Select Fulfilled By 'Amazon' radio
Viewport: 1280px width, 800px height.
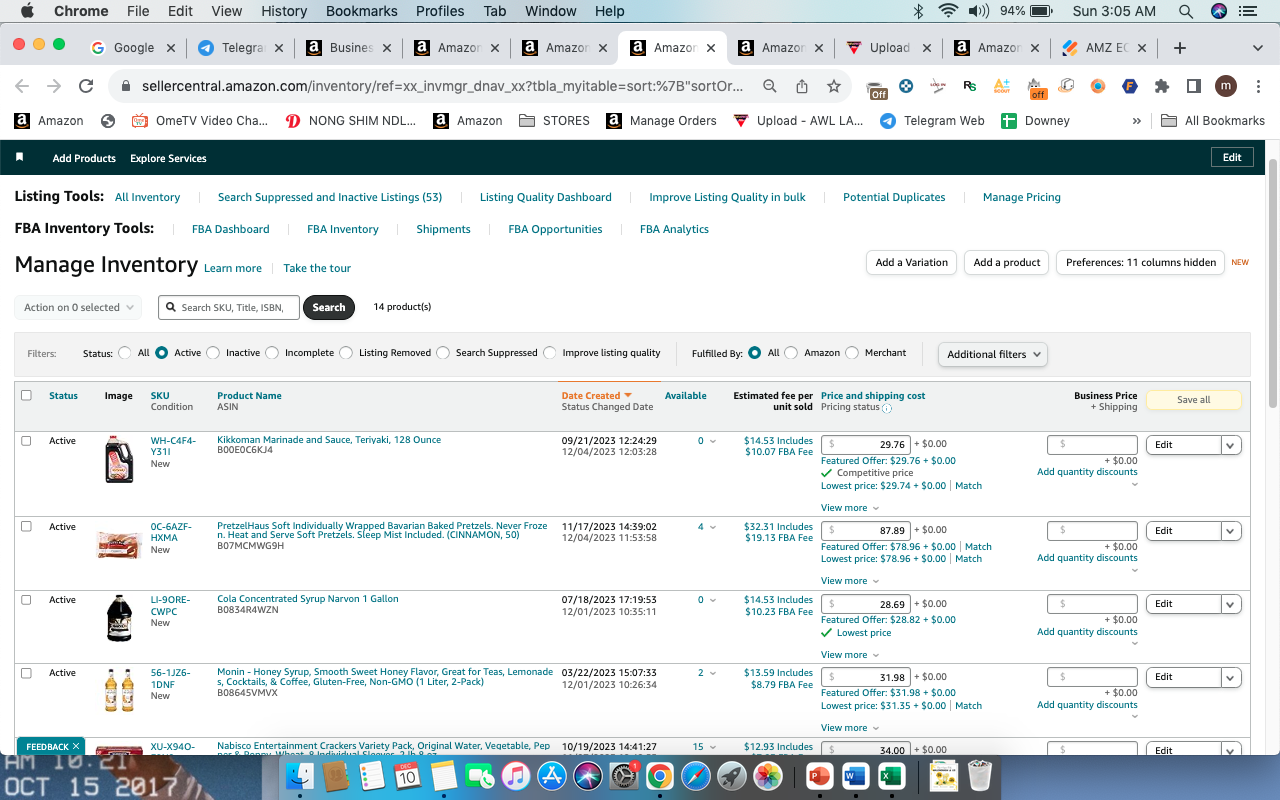coord(791,353)
